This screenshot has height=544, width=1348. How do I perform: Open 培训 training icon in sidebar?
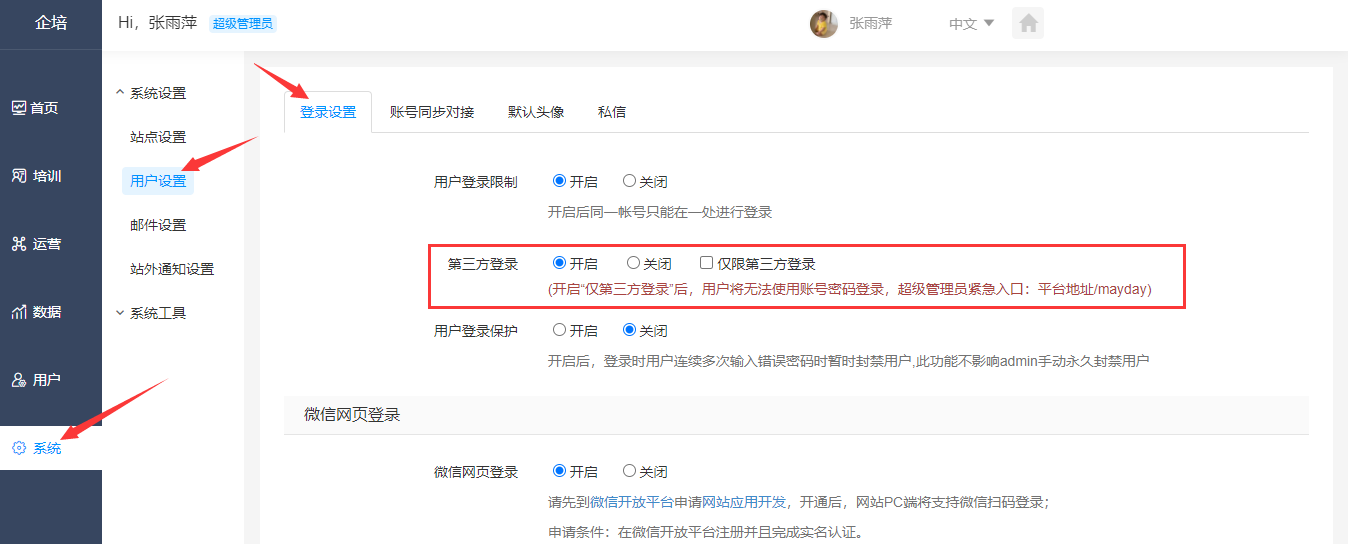click(x=19, y=176)
